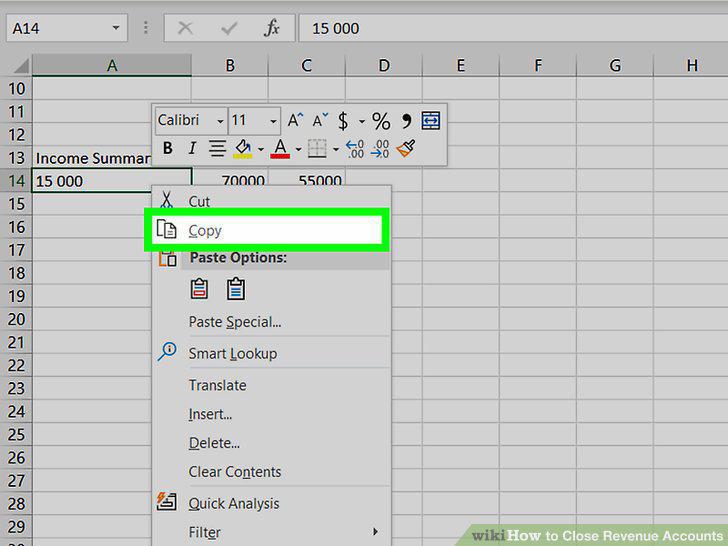
Task: Click cell containing 70000
Action: pyautogui.click(x=230, y=179)
